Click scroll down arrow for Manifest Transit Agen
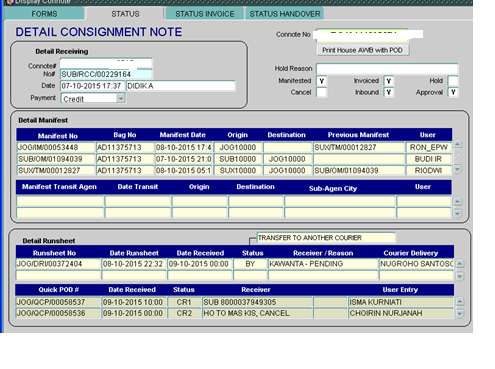The width and height of the screenshot is (495, 369). pyautogui.click(x=457, y=213)
